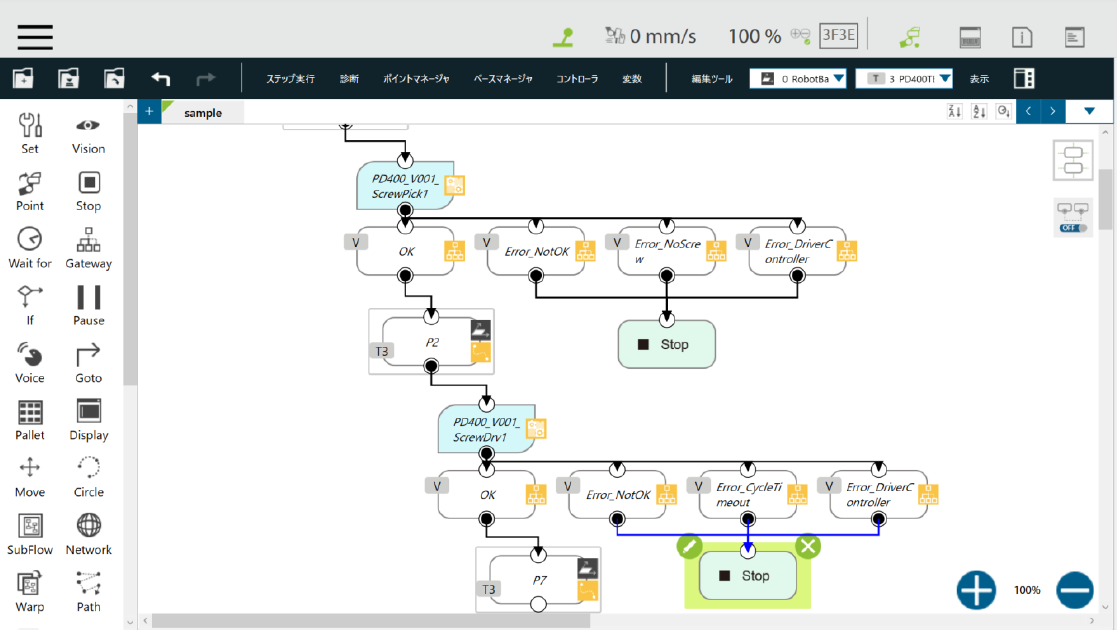Viewport: 1117px width, 630px height.
Task: Open the ポイントマネージャ menu
Action: pyautogui.click(x=416, y=79)
